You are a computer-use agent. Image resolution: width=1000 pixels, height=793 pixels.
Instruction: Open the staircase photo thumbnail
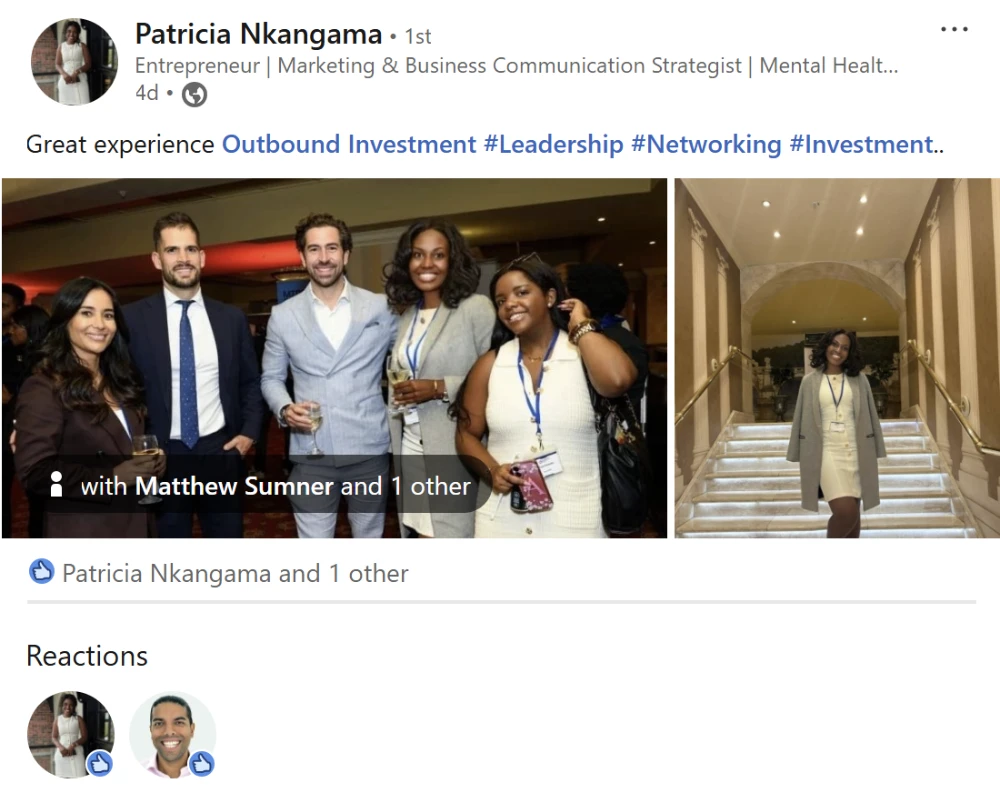pos(836,358)
